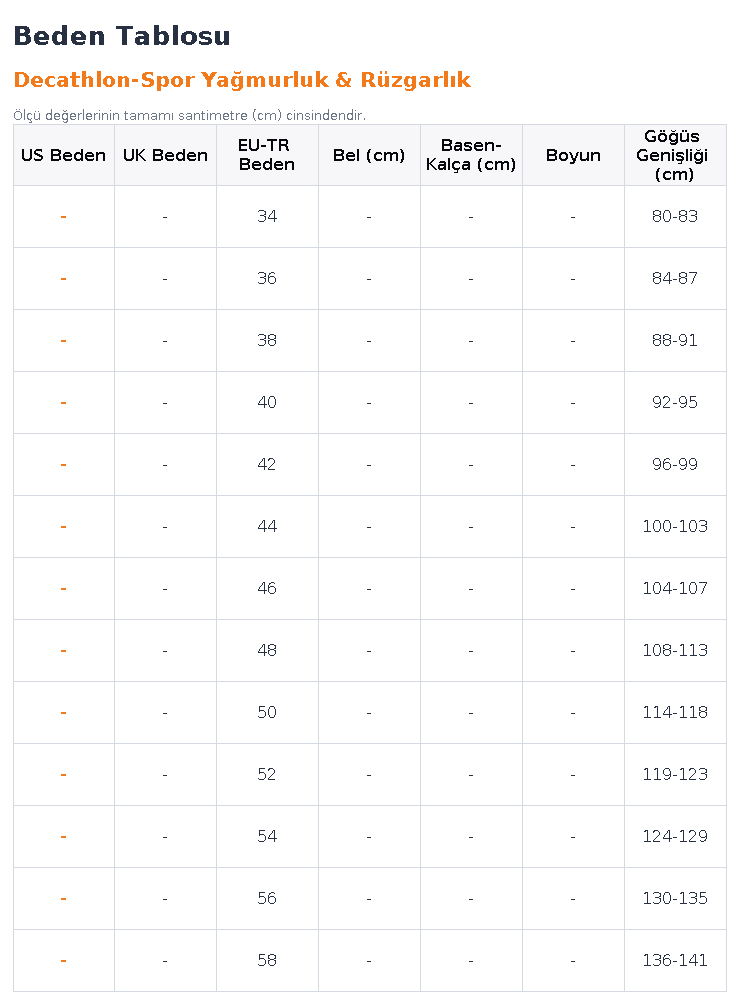The image size is (737, 997).
Task: Click the Bel (cm) column header
Action: (x=369, y=155)
